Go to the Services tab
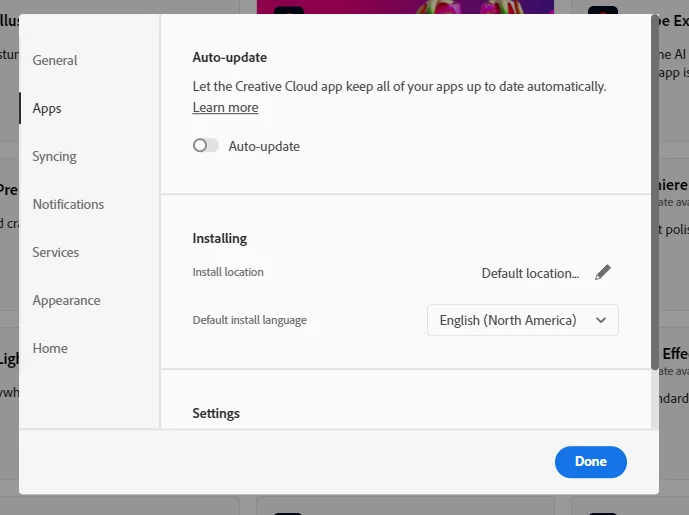689x515 pixels. 56,252
